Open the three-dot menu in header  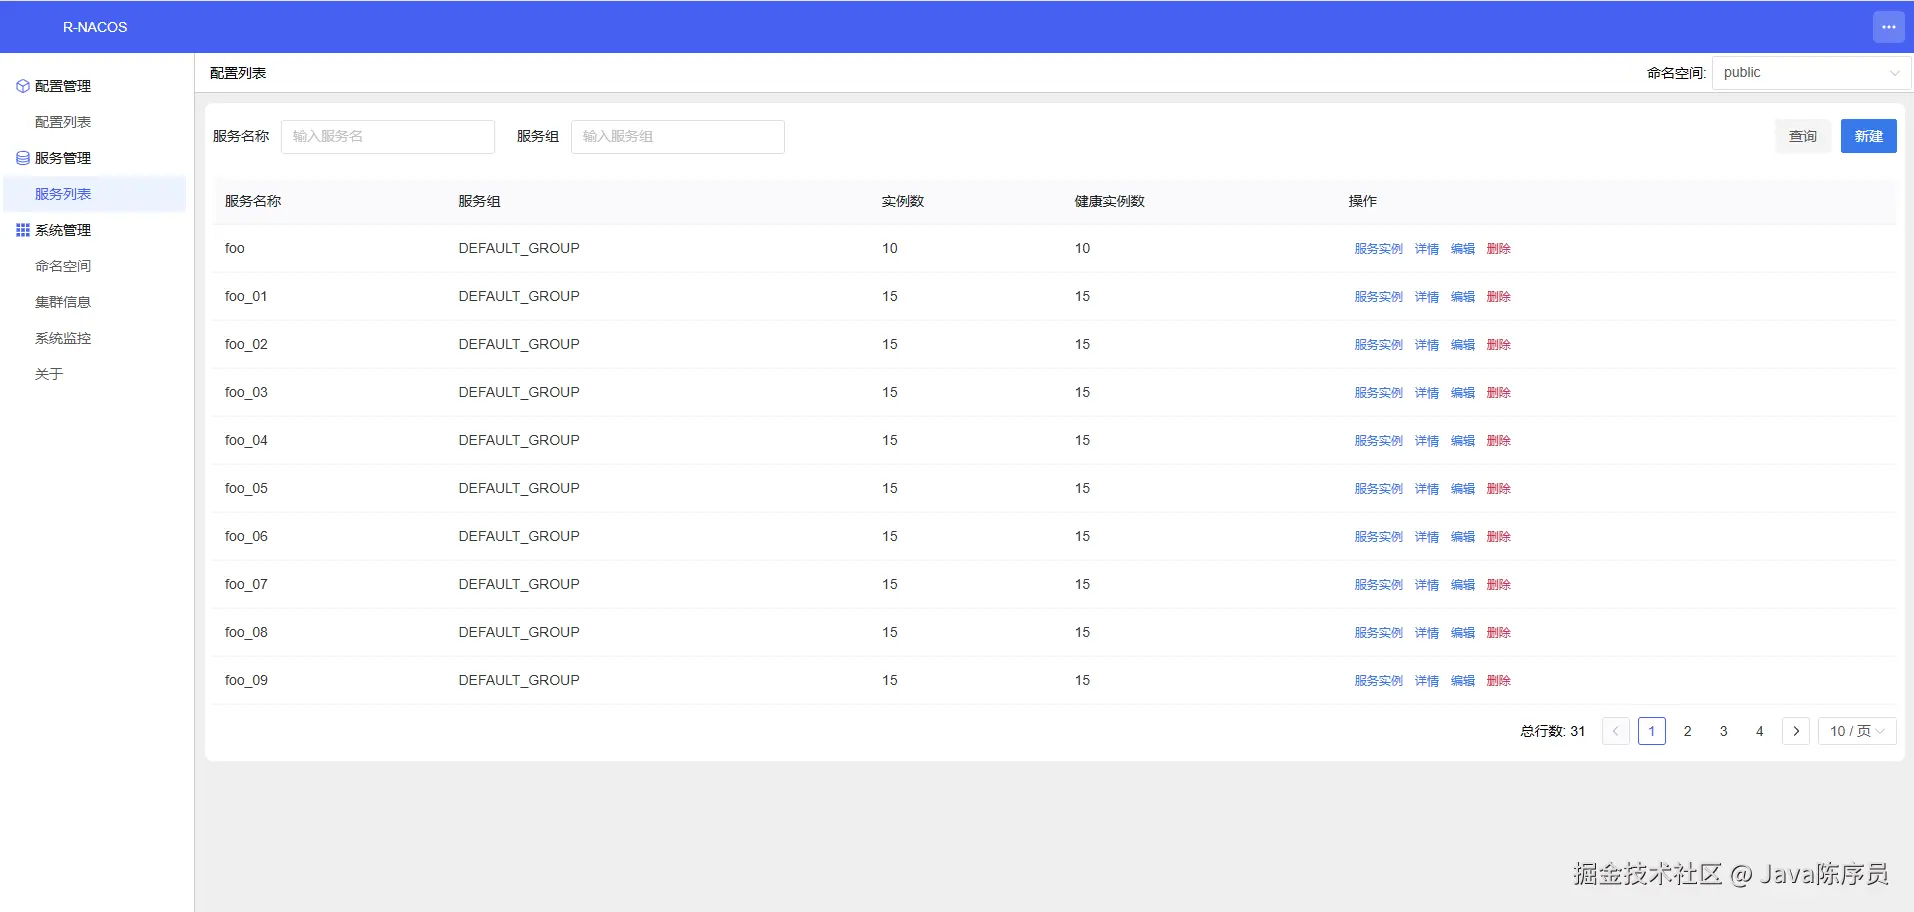(x=1888, y=27)
